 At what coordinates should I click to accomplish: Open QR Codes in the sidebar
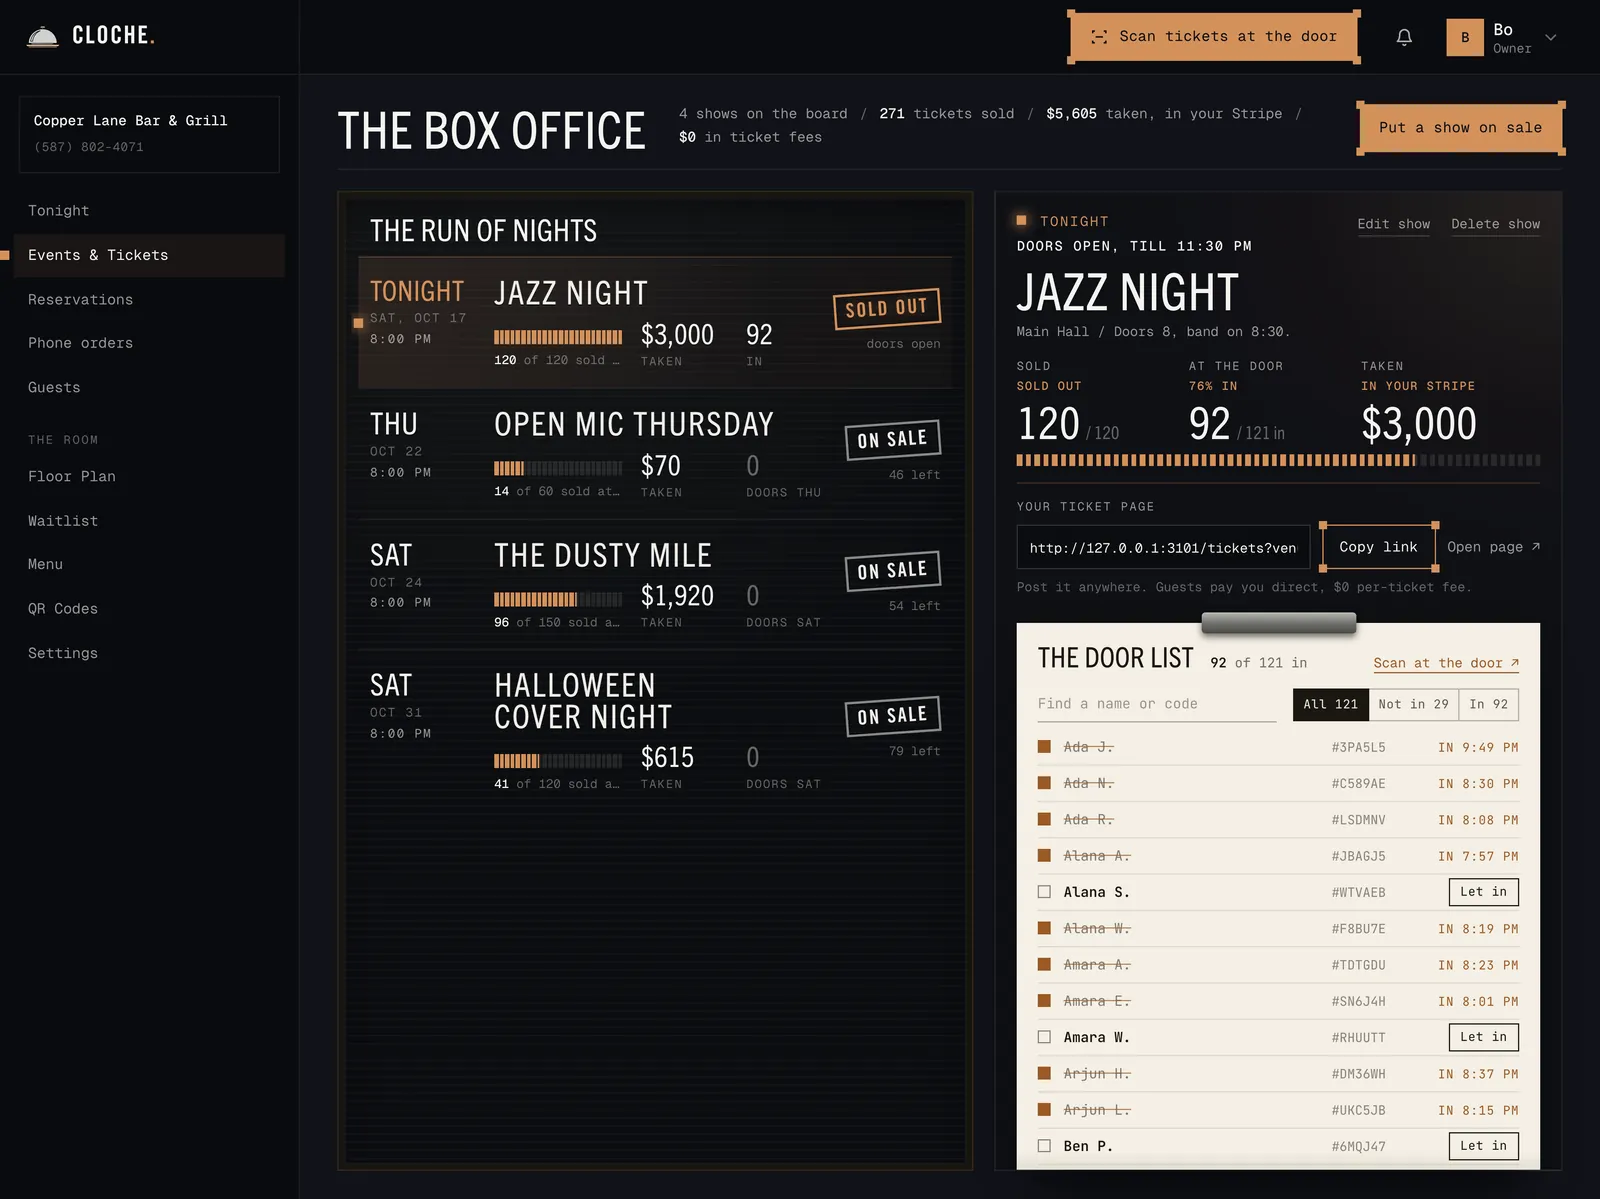(150, 609)
